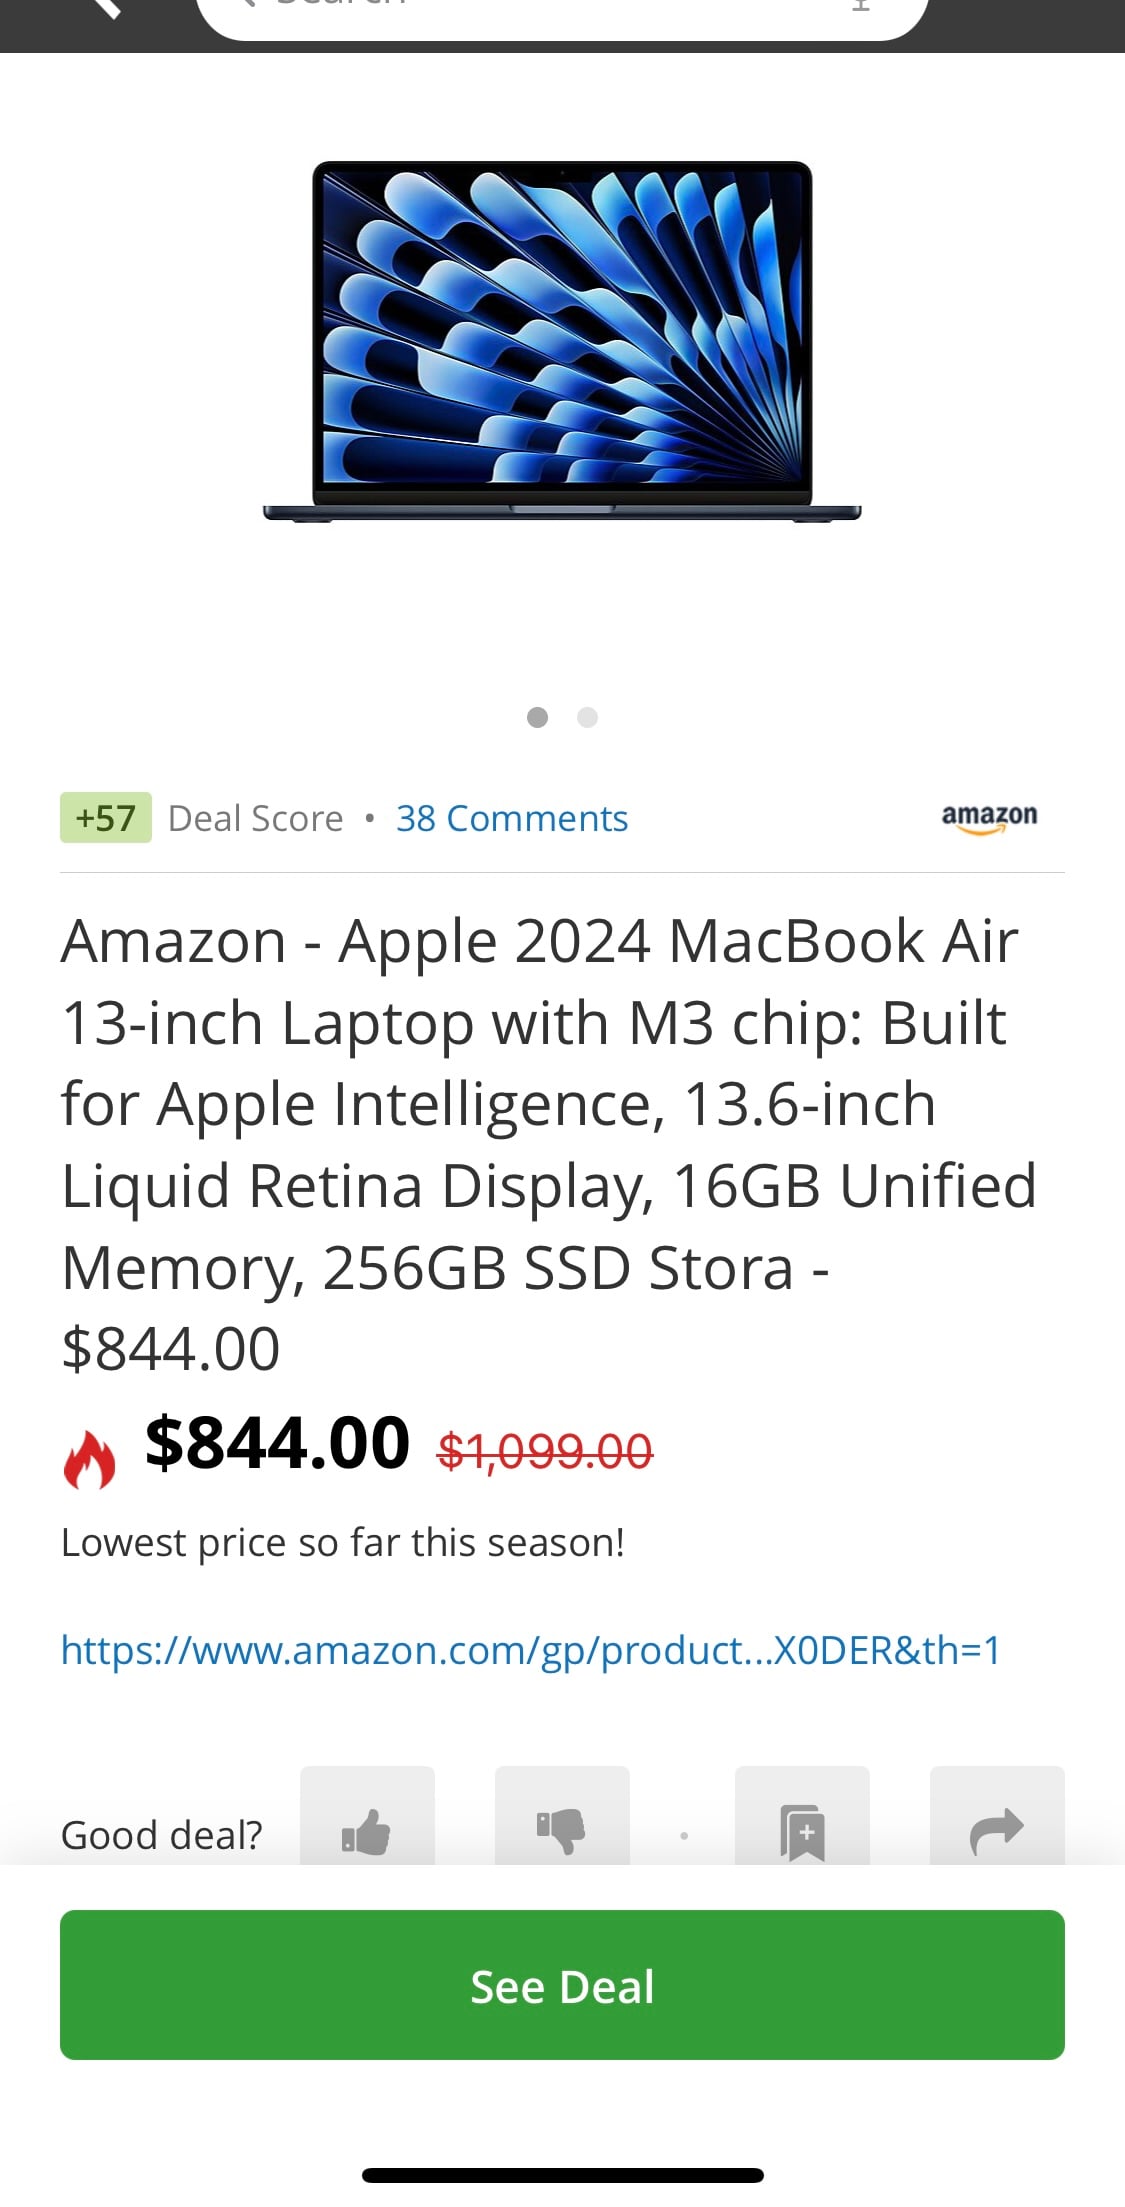Open the 38 Comments link
1125x2207 pixels.
(x=512, y=818)
